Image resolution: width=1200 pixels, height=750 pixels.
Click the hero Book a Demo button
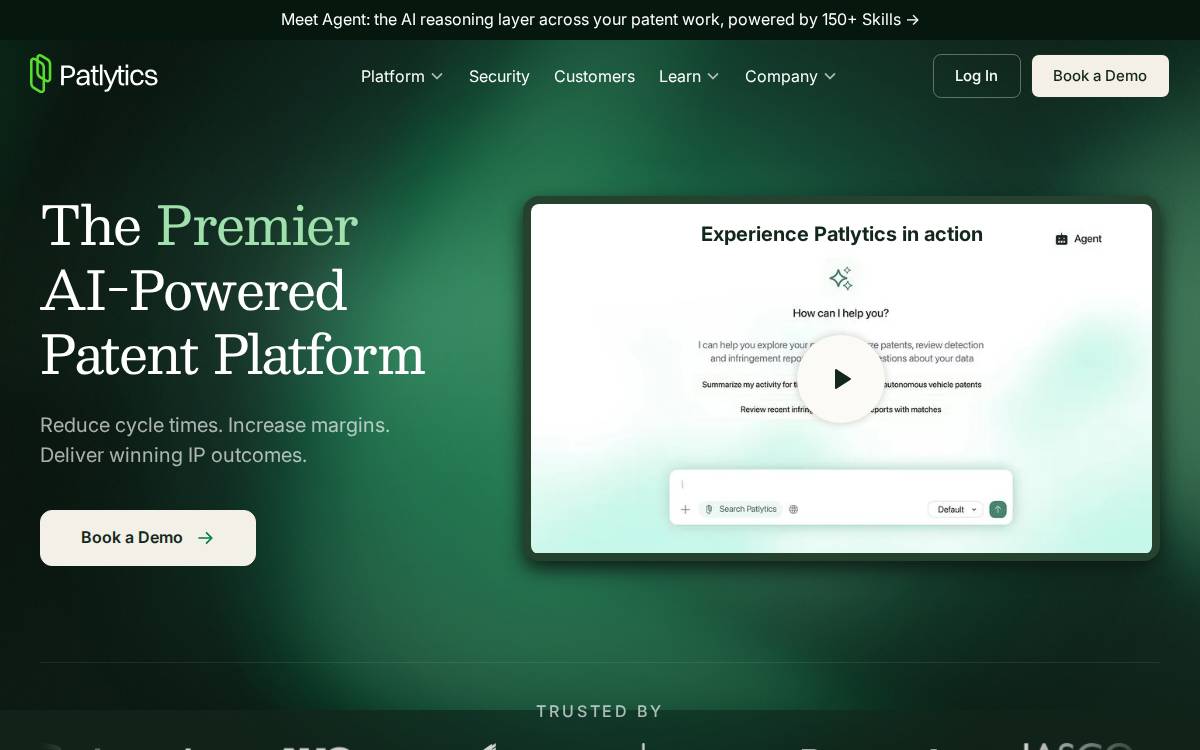click(148, 538)
